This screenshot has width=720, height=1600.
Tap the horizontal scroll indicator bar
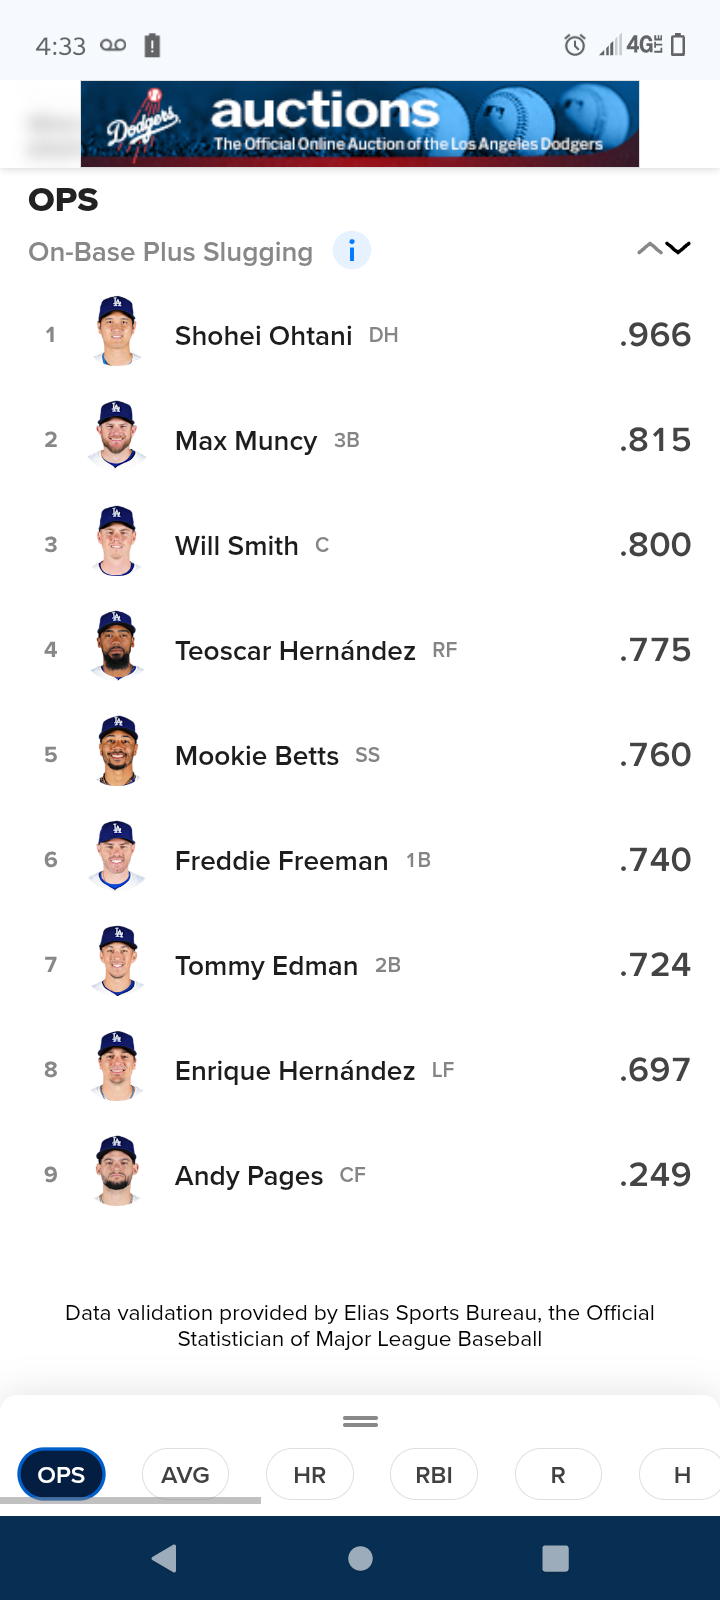click(130, 1500)
